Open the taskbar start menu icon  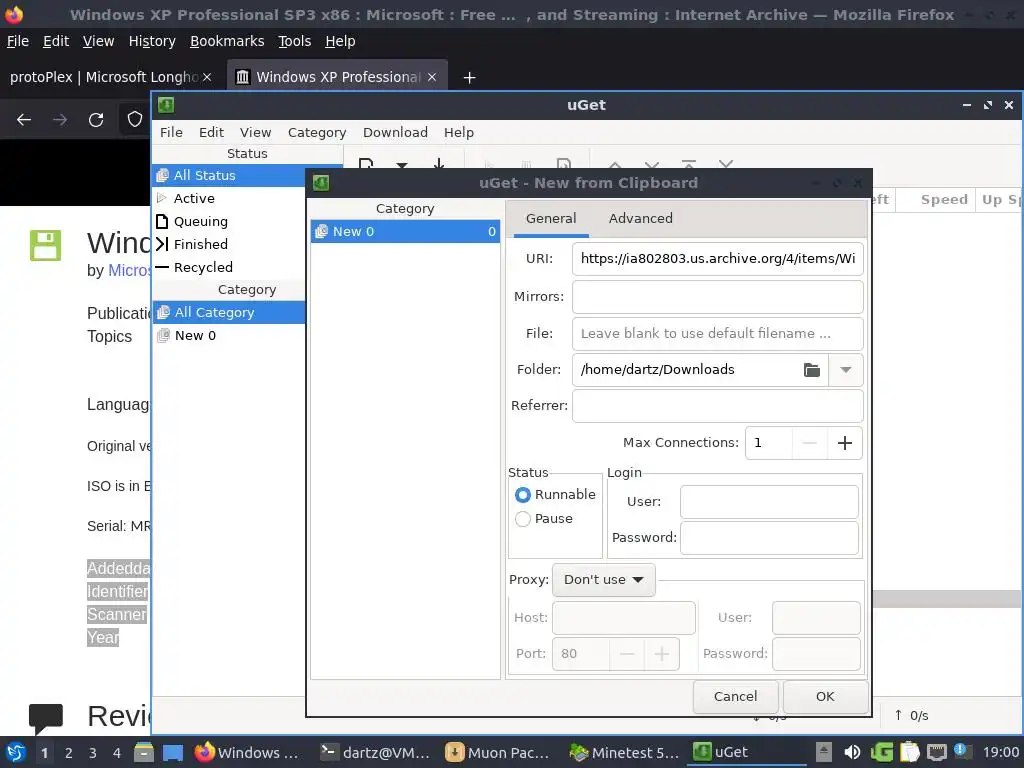[16, 752]
